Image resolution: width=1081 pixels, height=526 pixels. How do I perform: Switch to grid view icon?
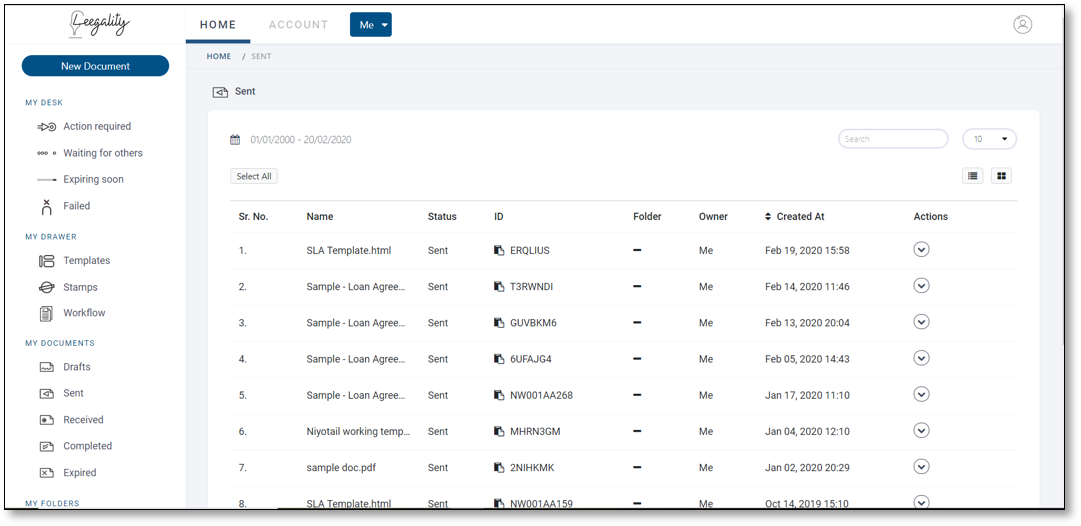[x=1001, y=176]
